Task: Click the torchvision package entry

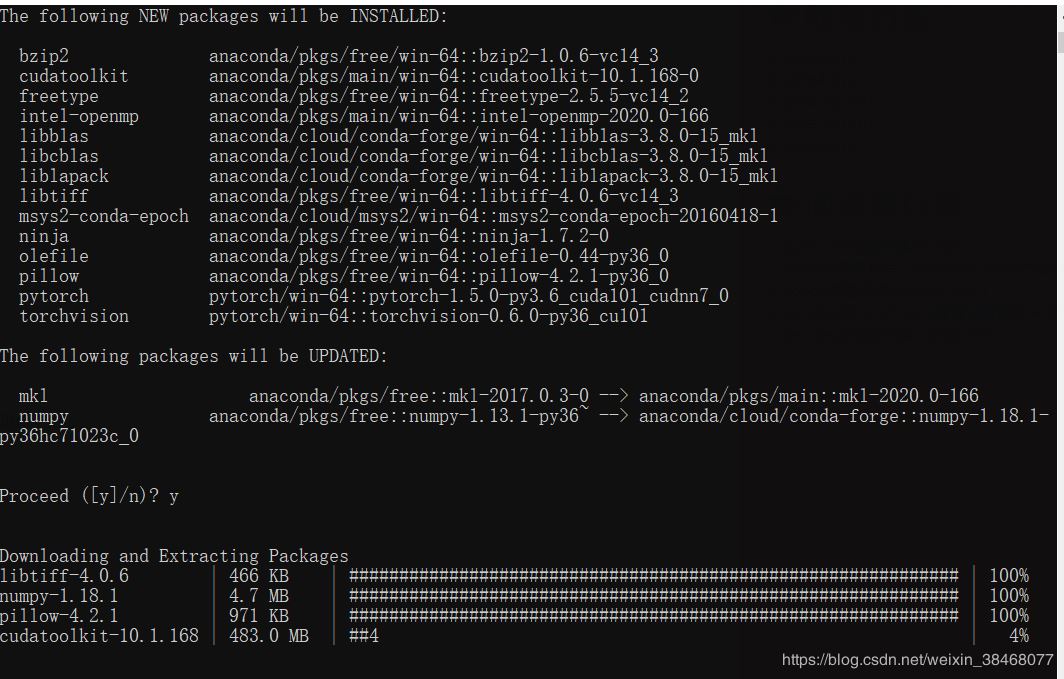Action: point(74,316)
